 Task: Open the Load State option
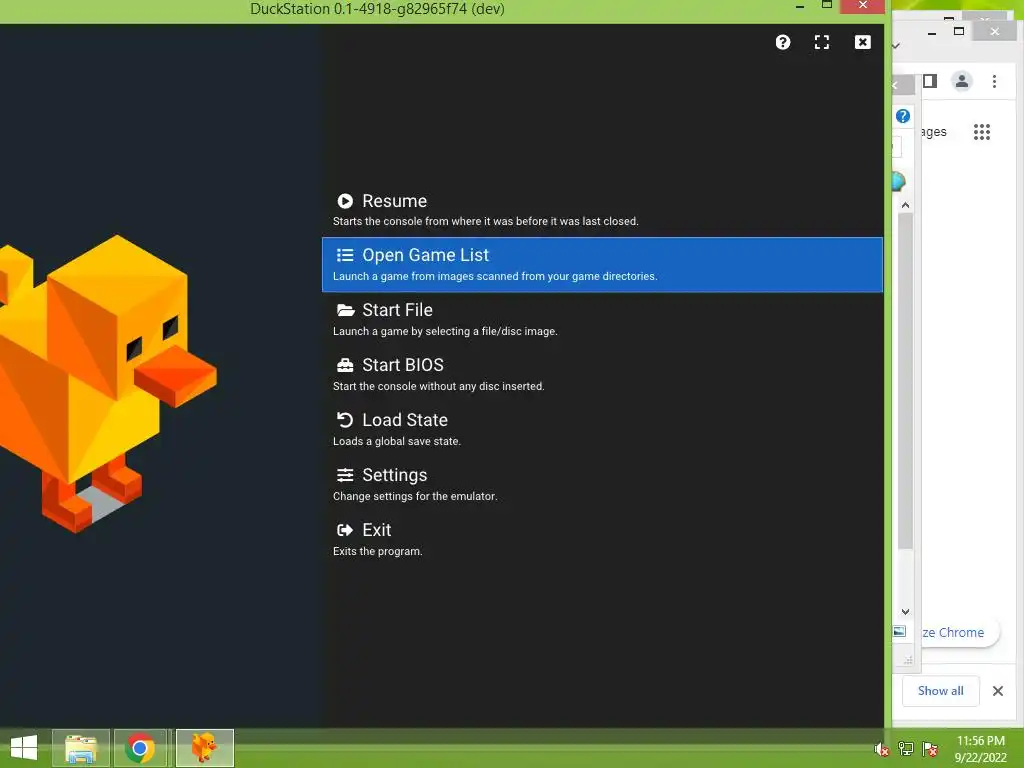tap(602, 429)
